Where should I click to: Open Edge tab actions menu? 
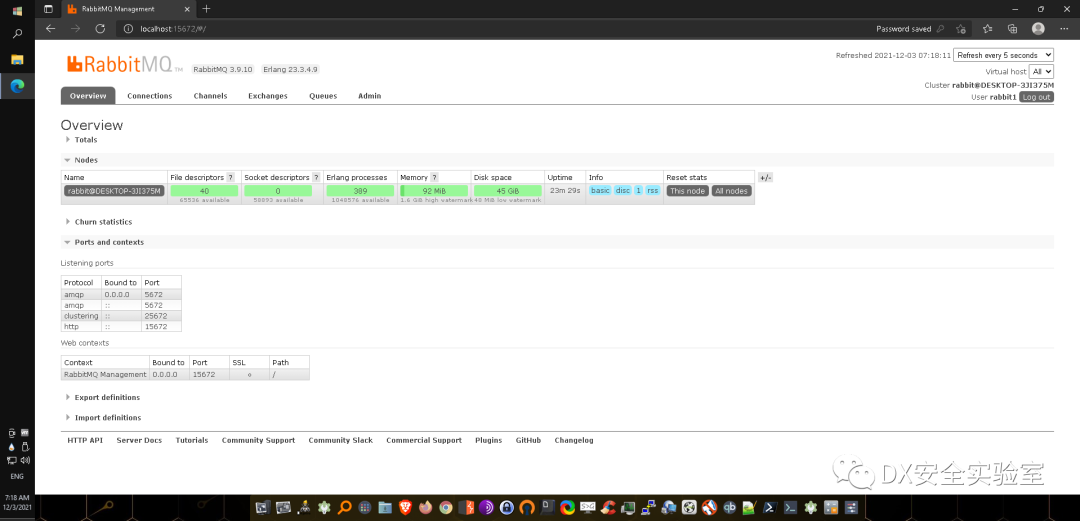[x=48, y=9]
